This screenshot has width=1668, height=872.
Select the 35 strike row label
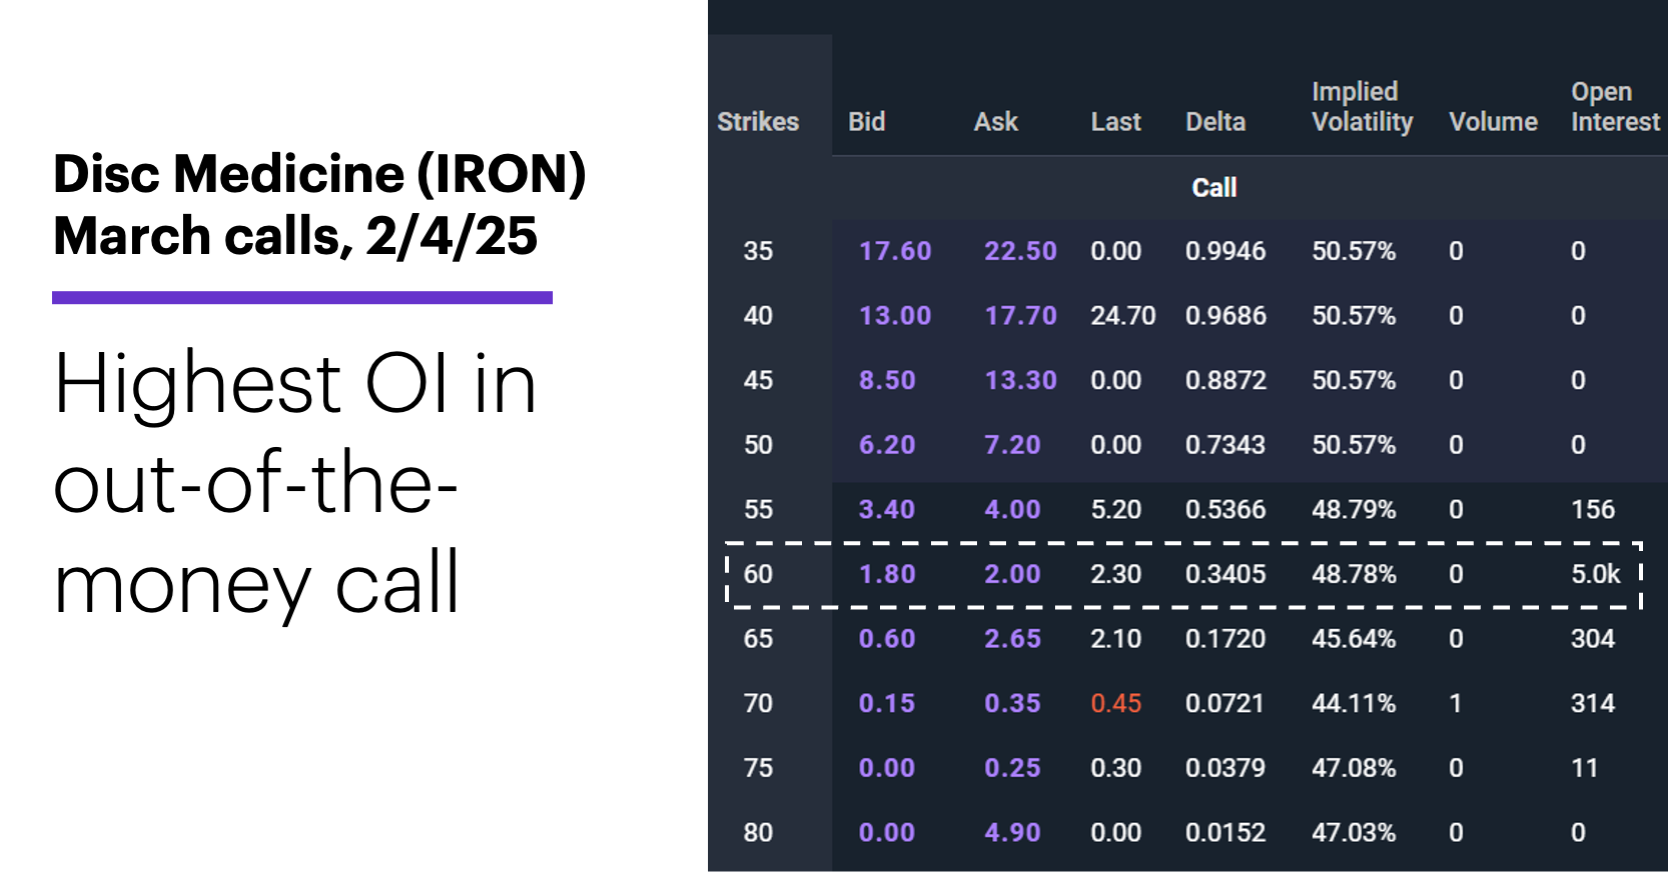click(758, 251)
